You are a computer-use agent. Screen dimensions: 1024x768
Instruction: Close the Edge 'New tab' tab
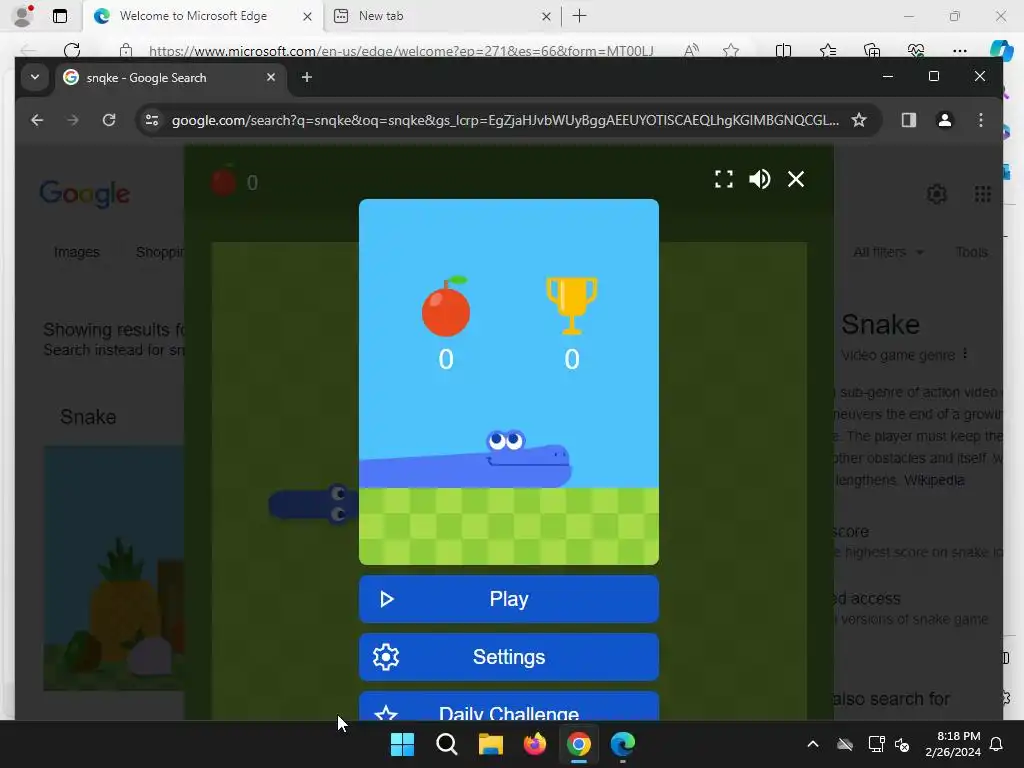pyautogui.click(x=546, y=16)
